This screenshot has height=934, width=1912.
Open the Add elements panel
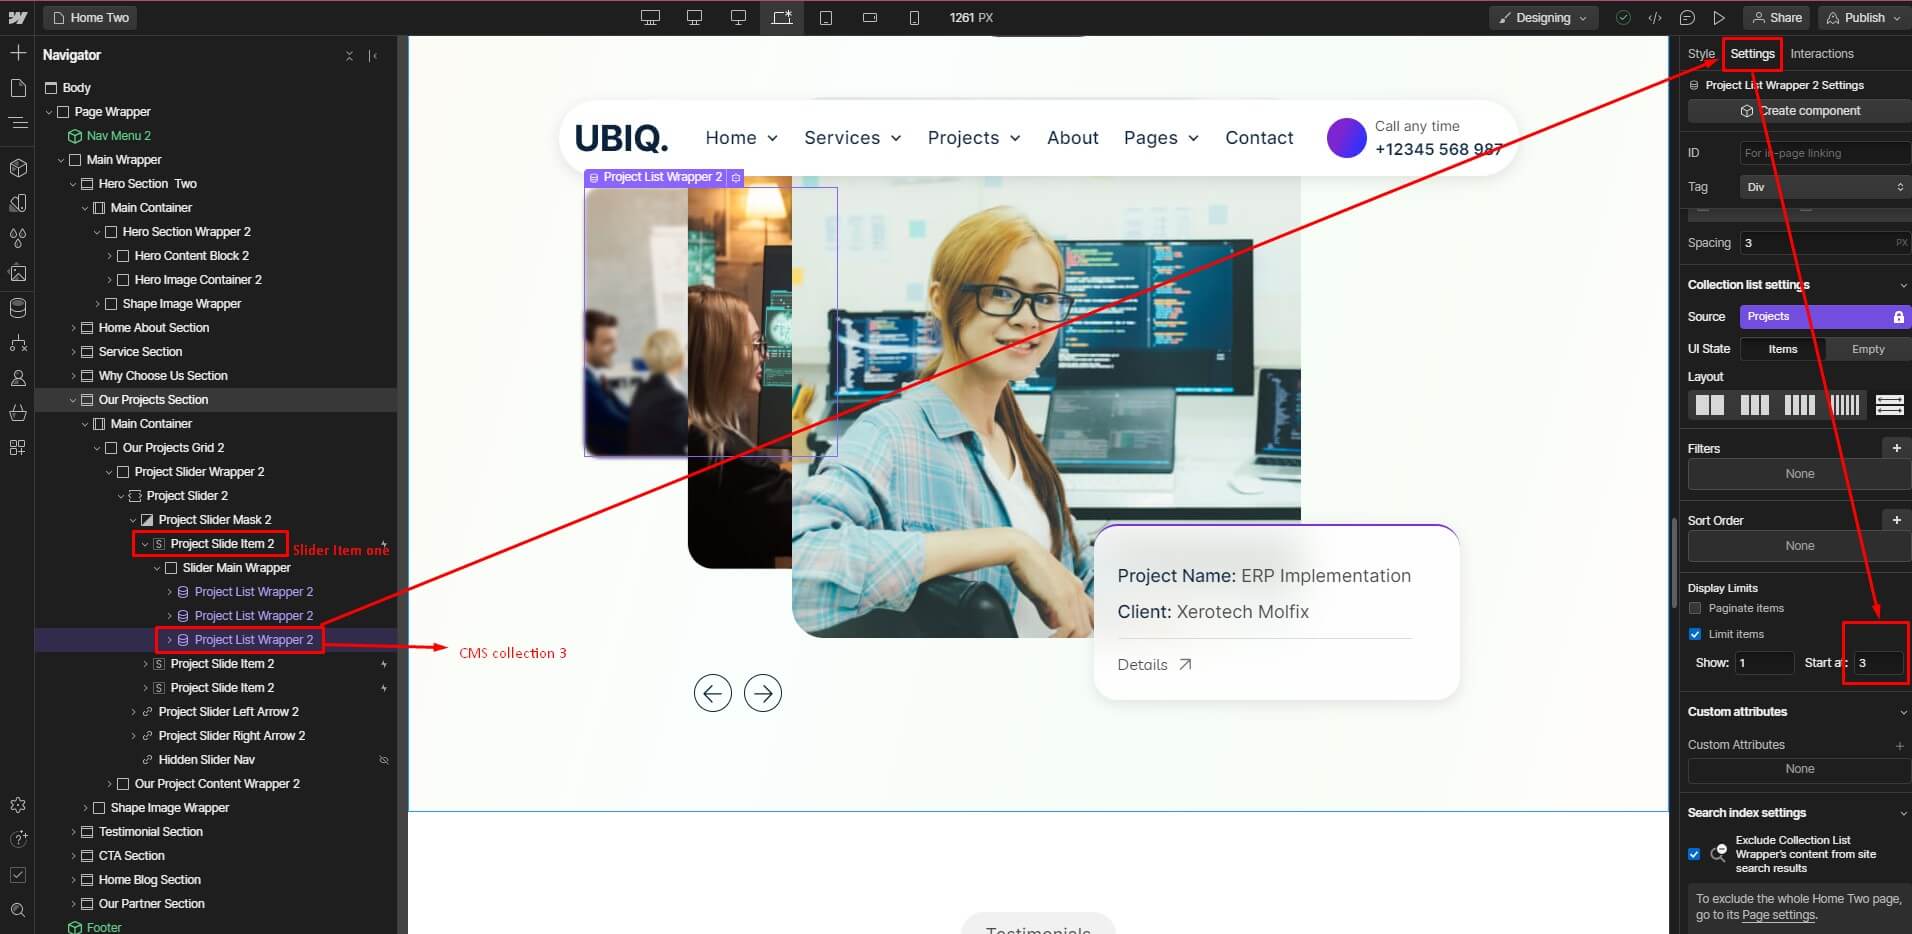click(x=18, y=52)
